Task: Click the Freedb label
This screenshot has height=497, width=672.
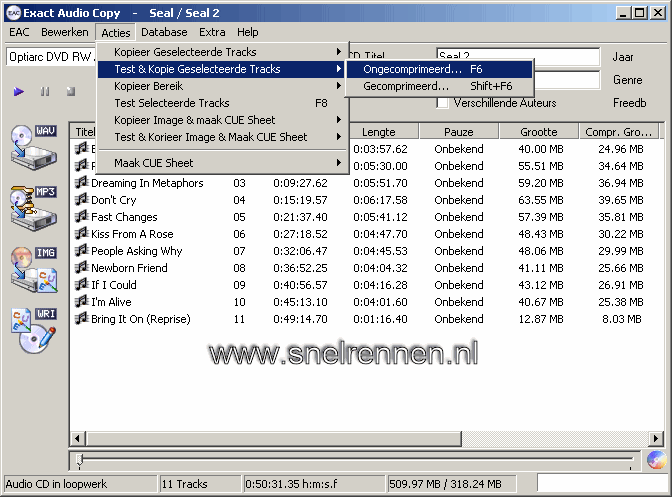Action: [x=630, y=103]
